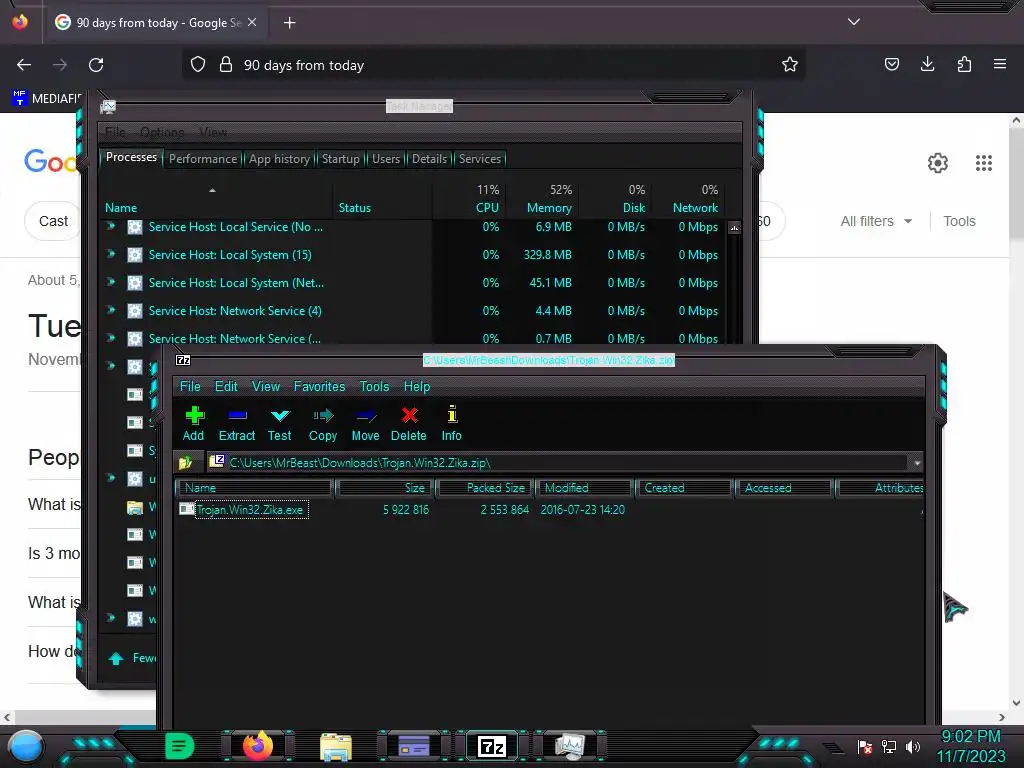Go up one folder in 7-Zip
This screenshot has width=1024, height=768.
186,462
